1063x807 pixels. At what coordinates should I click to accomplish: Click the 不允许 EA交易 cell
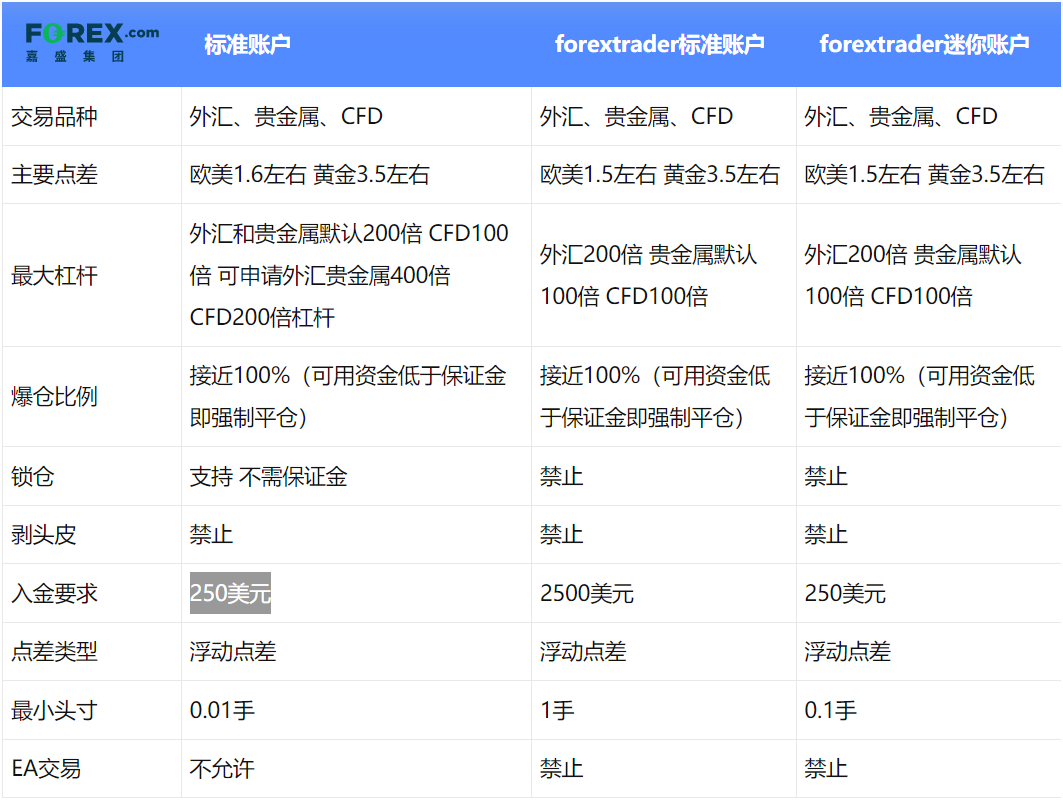point(222,769)
